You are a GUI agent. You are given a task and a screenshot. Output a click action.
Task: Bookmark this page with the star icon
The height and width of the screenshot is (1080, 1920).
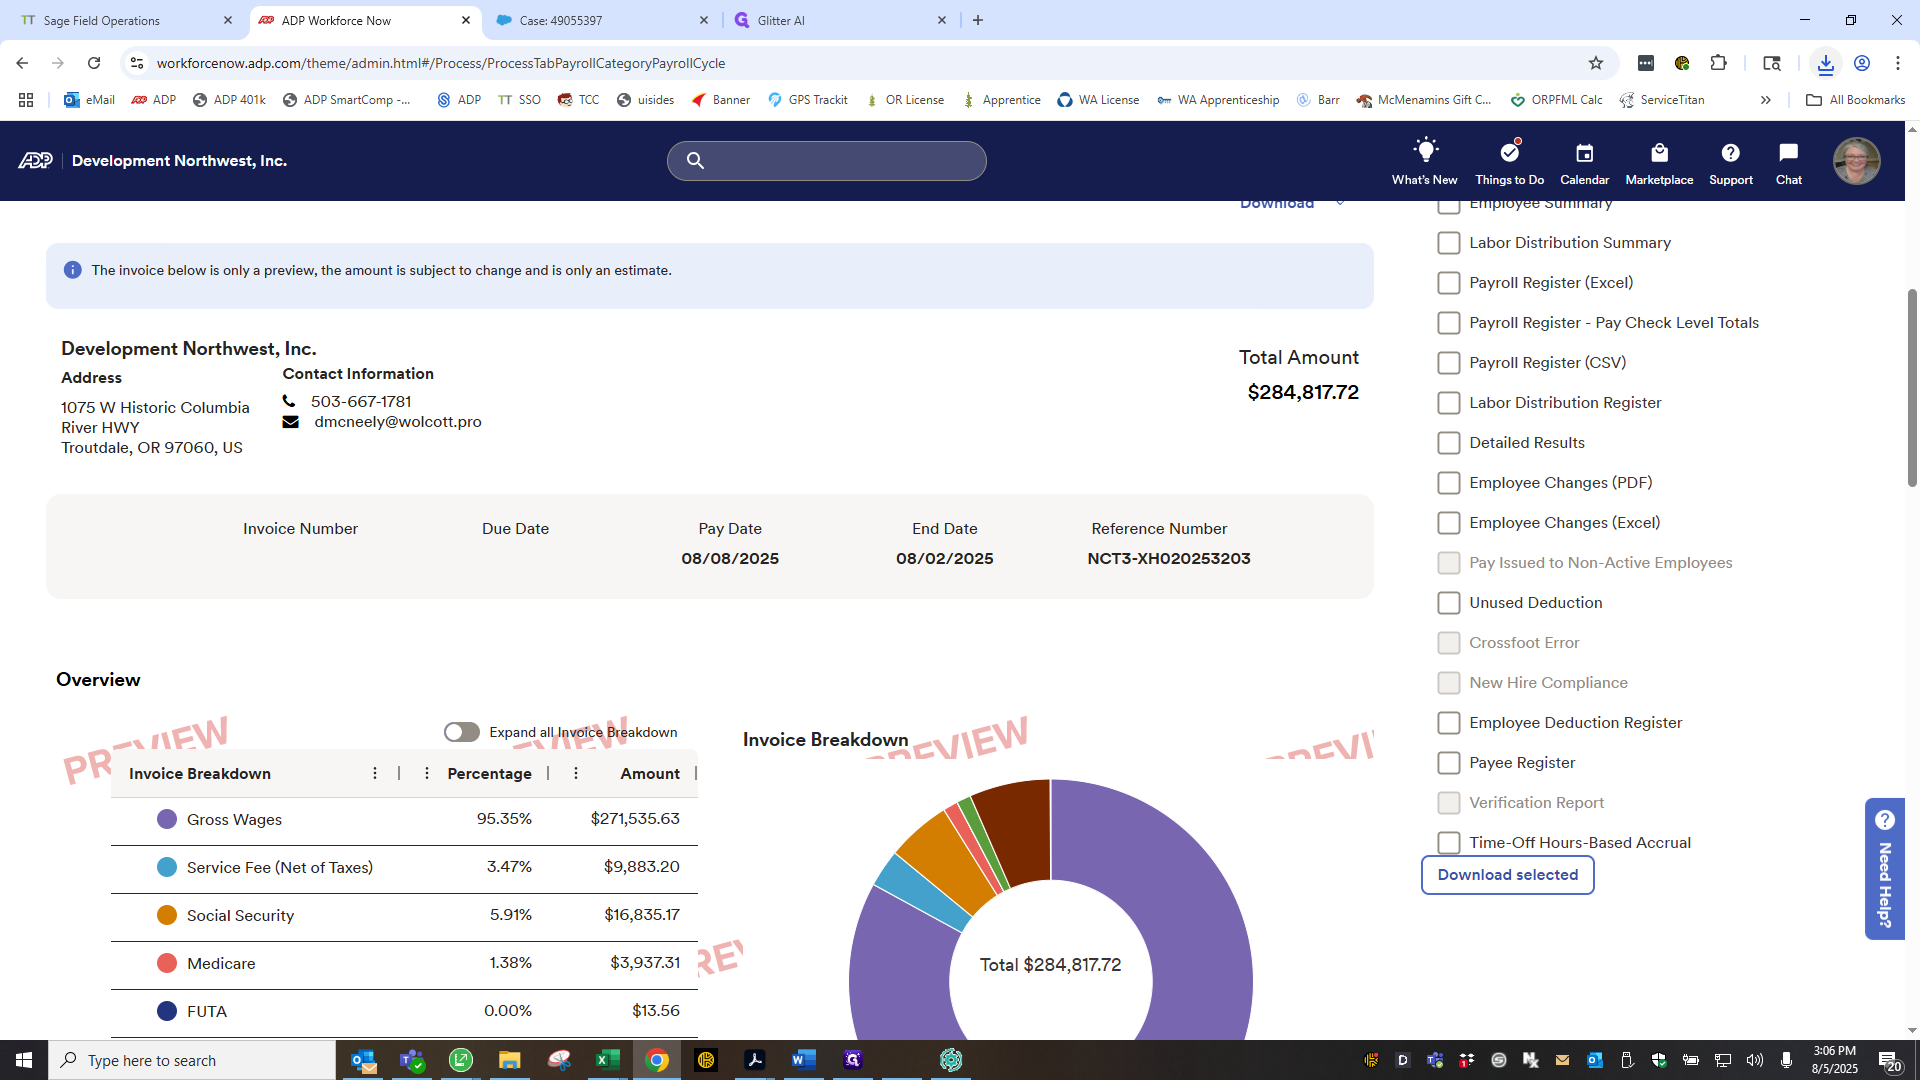click(1596, 63)
